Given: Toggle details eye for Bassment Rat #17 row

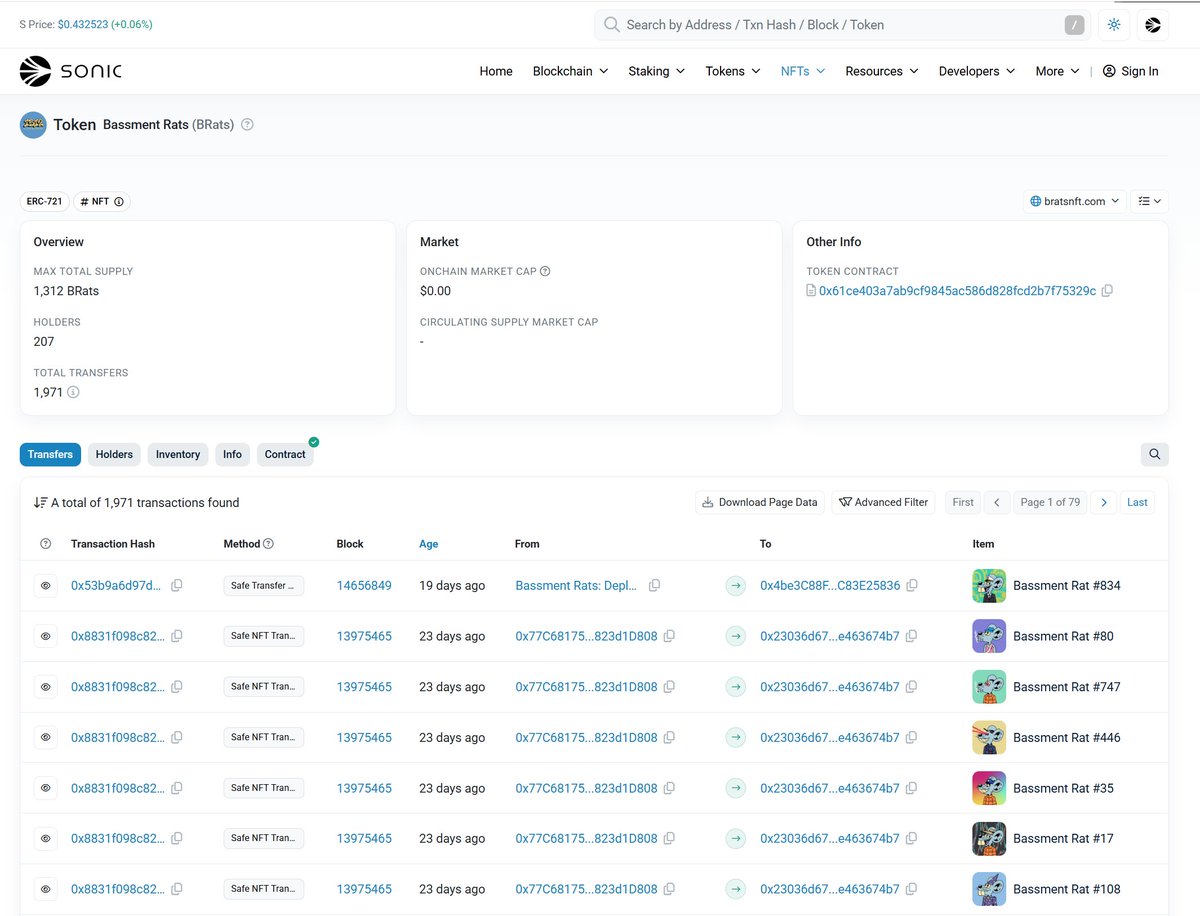Looking at the screenshot, I should pos(45,838).
